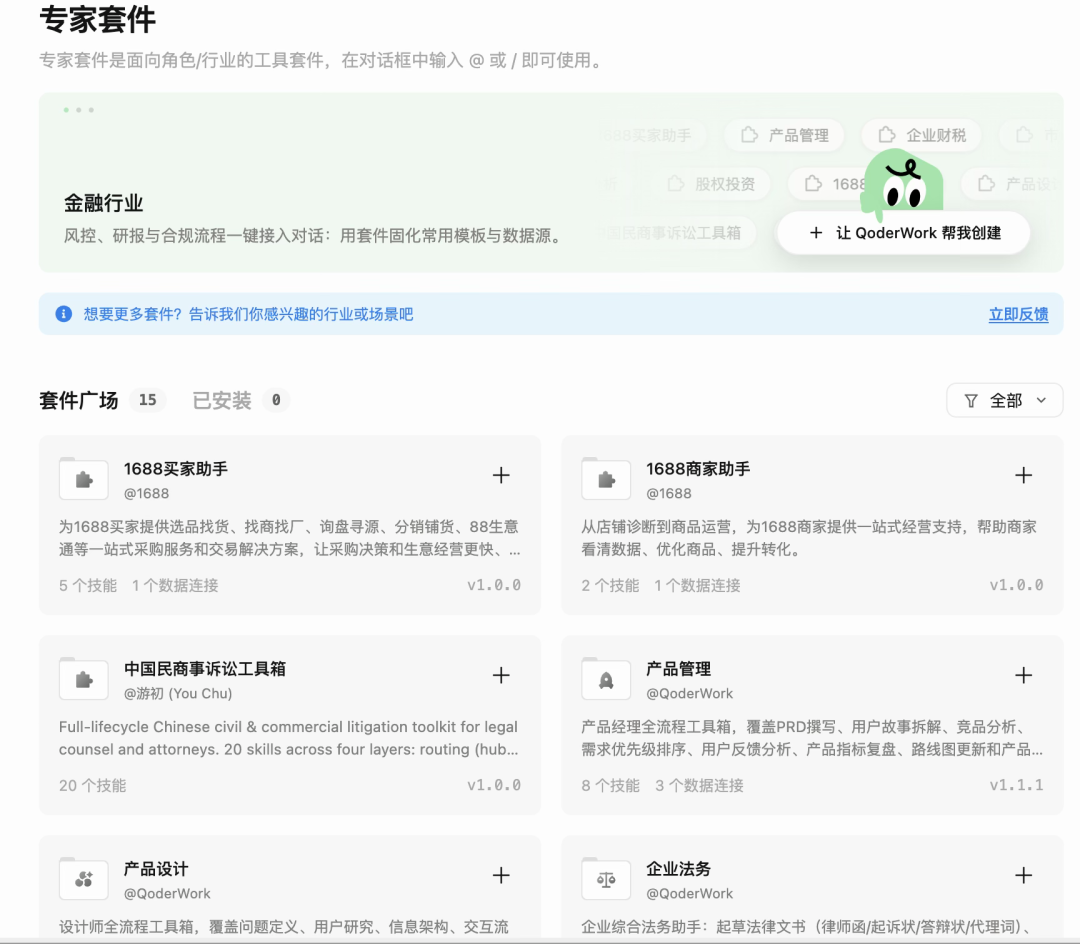This screenshot has width=1080, height=944.
Task: Click the blue info icon in feedback banner
Action: pyautogui.click(x=63, y=314)
